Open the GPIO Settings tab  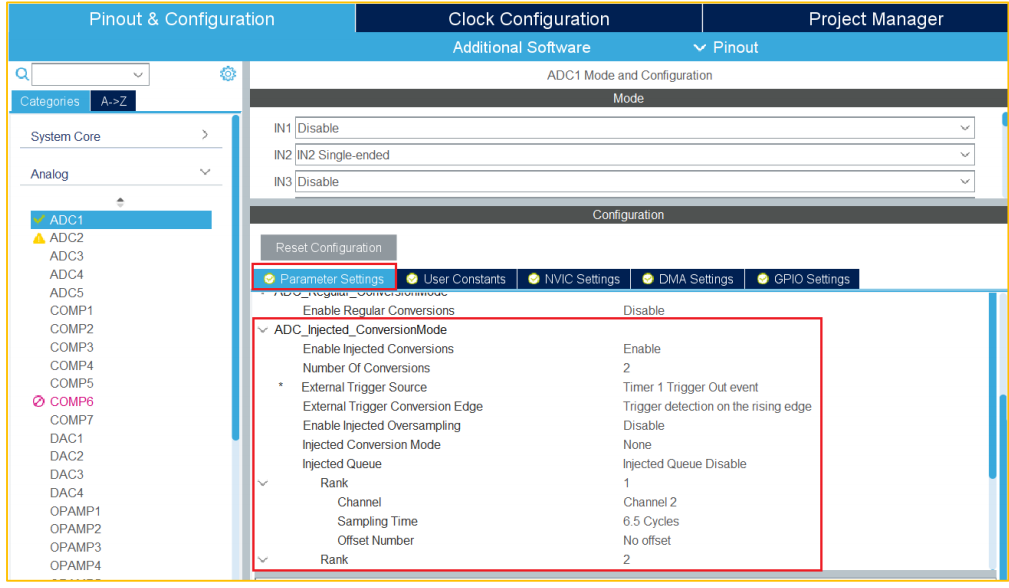pyautogui.click(x=802, y=279)
